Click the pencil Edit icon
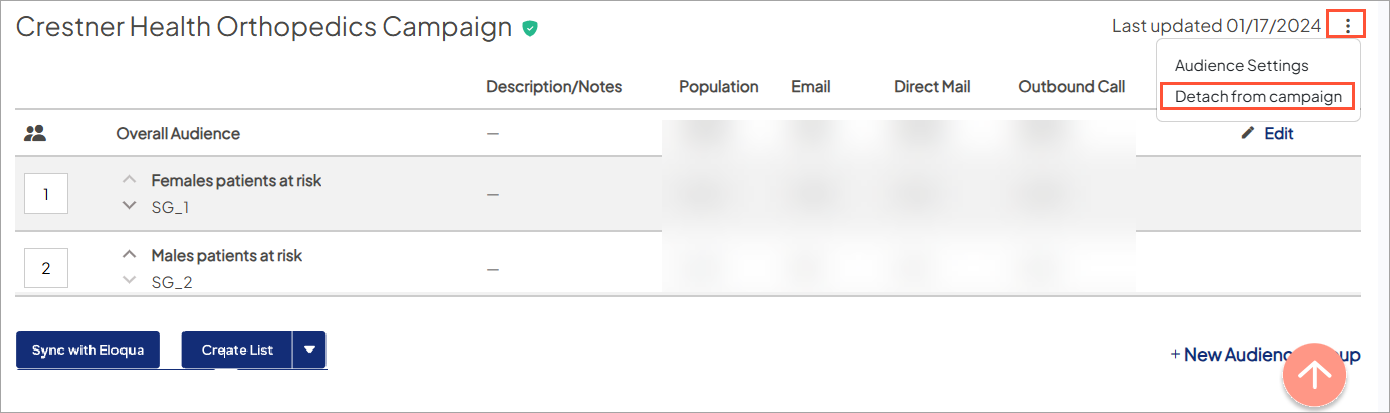Screen dimensions: 1390x413 [1247, 133]
